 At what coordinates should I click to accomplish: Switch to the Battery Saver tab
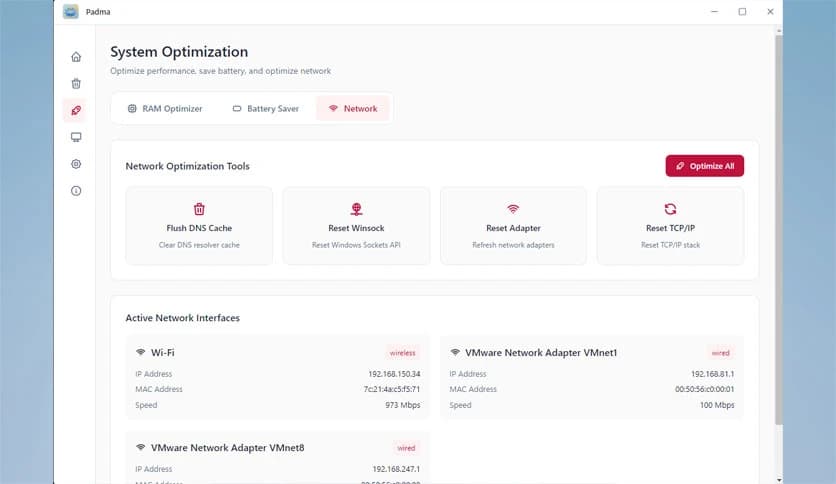click(265, 108)
